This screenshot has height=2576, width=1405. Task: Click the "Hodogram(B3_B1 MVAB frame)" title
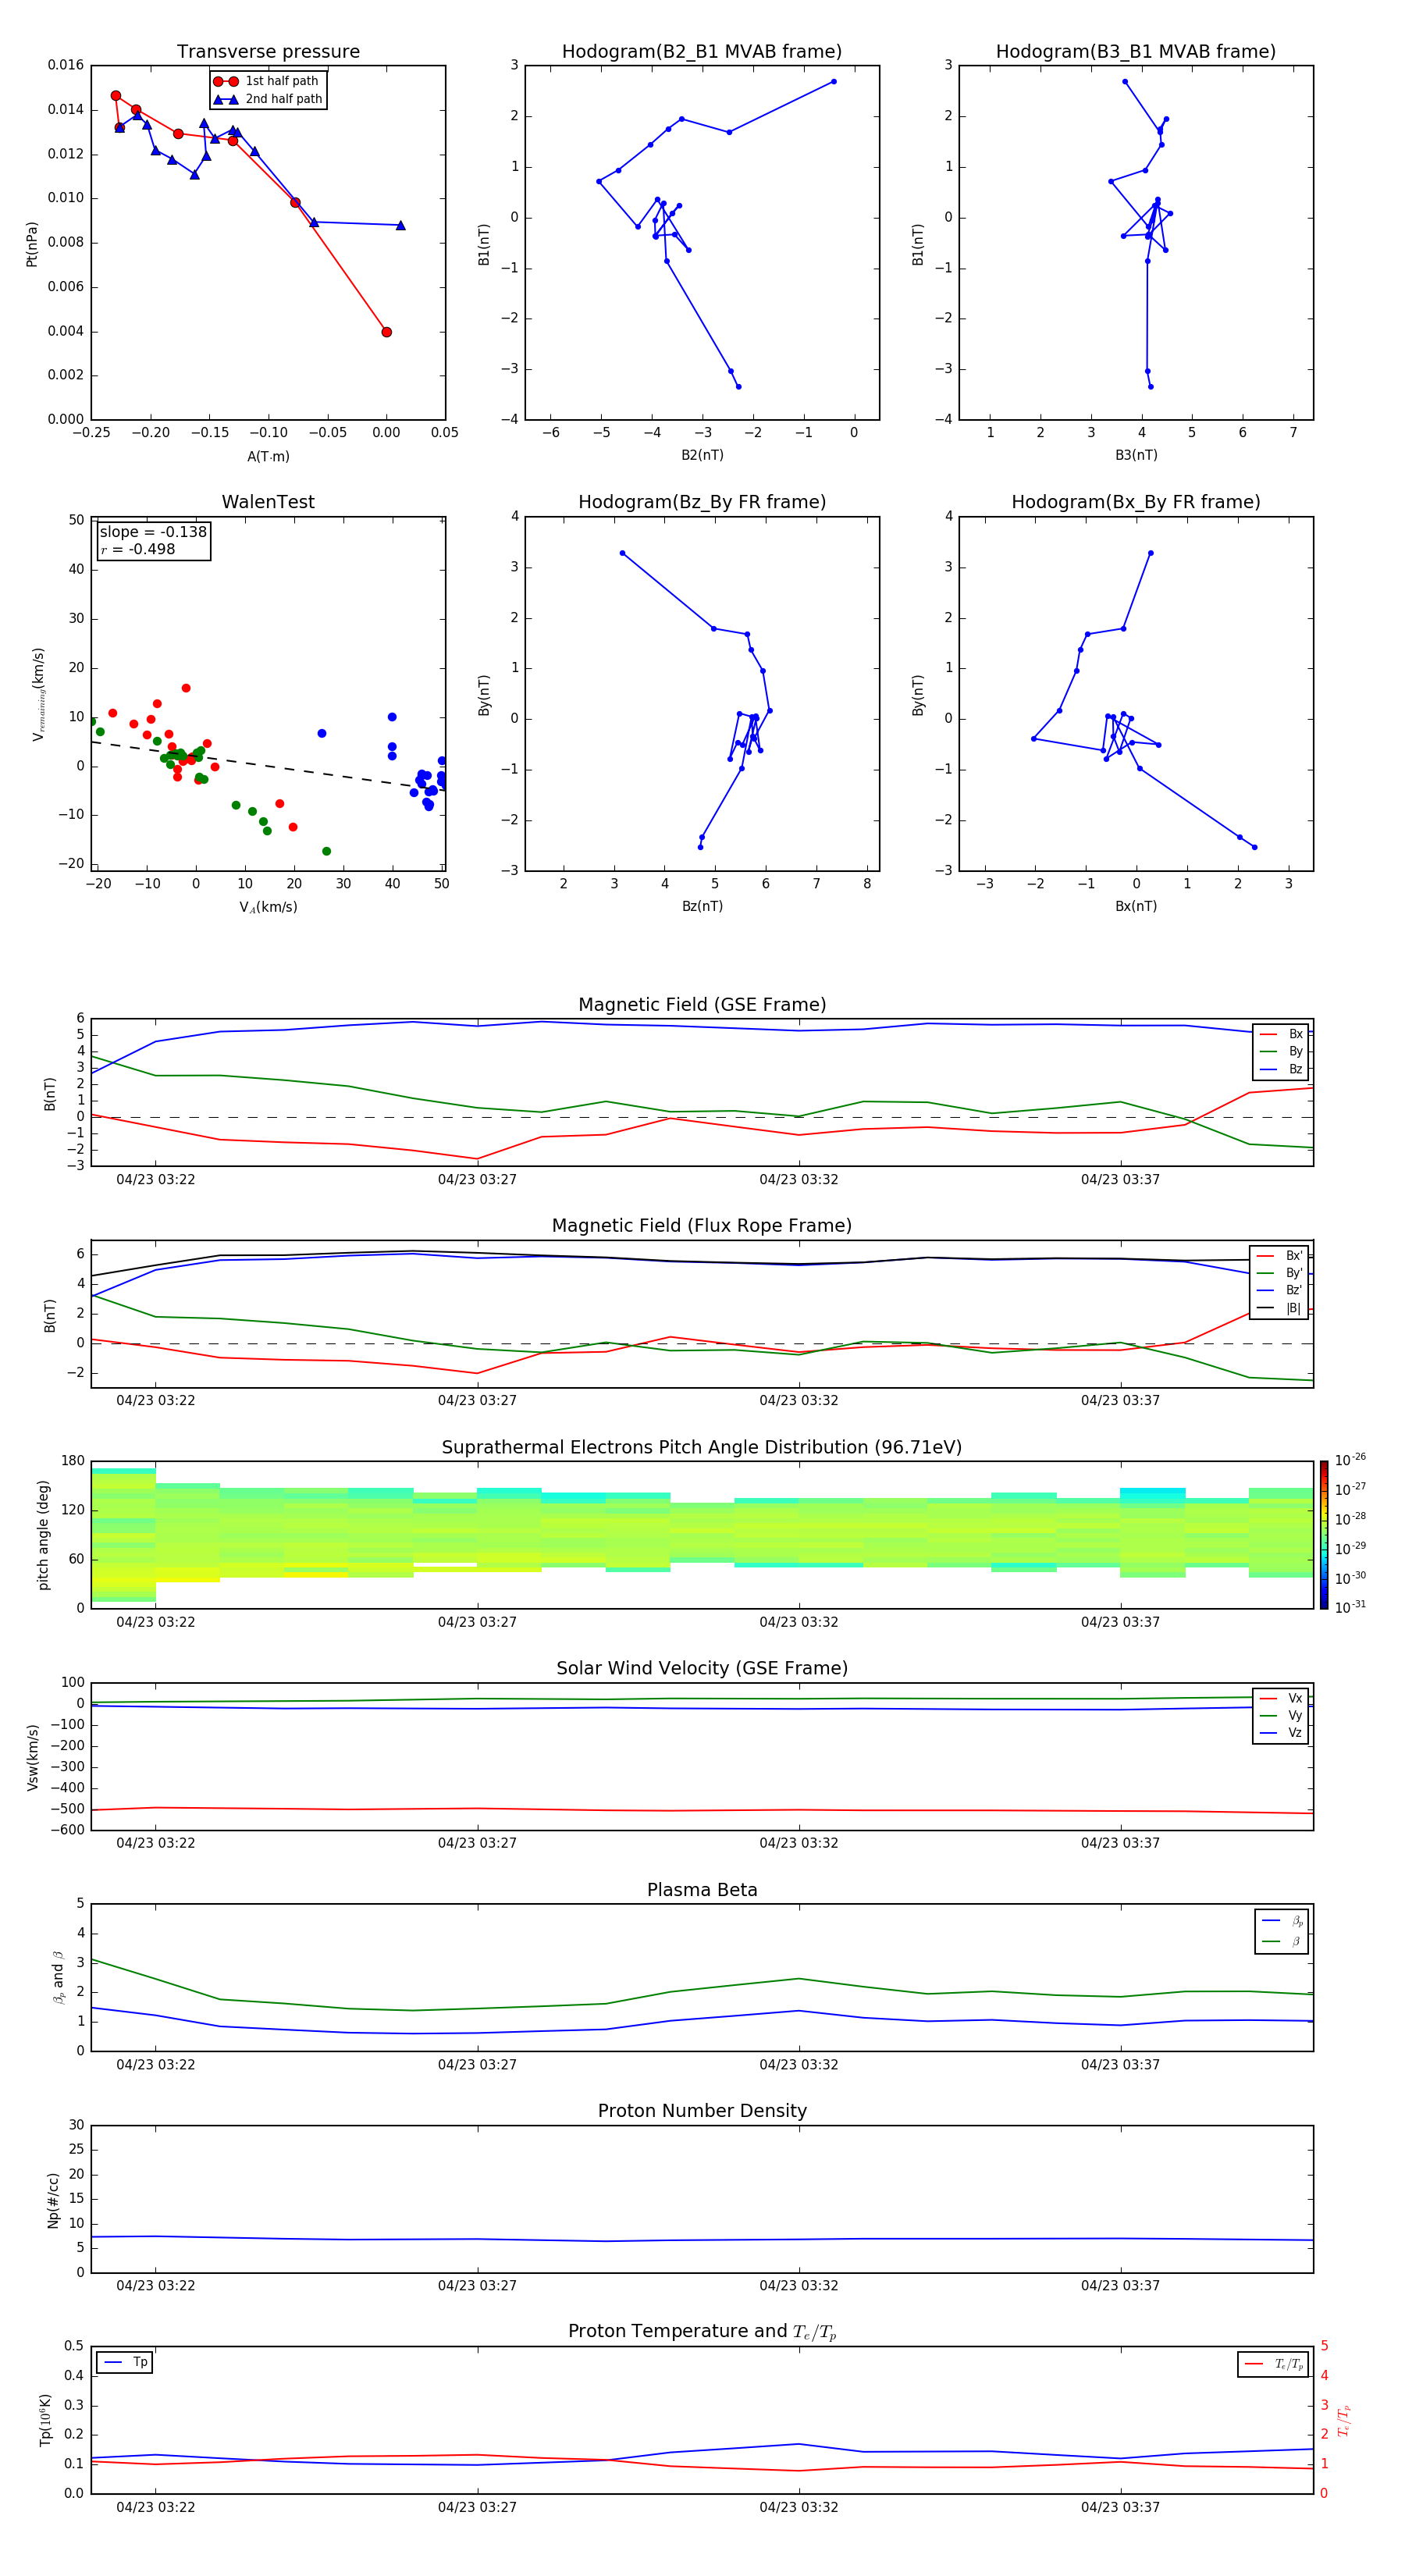pos(1136,51)
